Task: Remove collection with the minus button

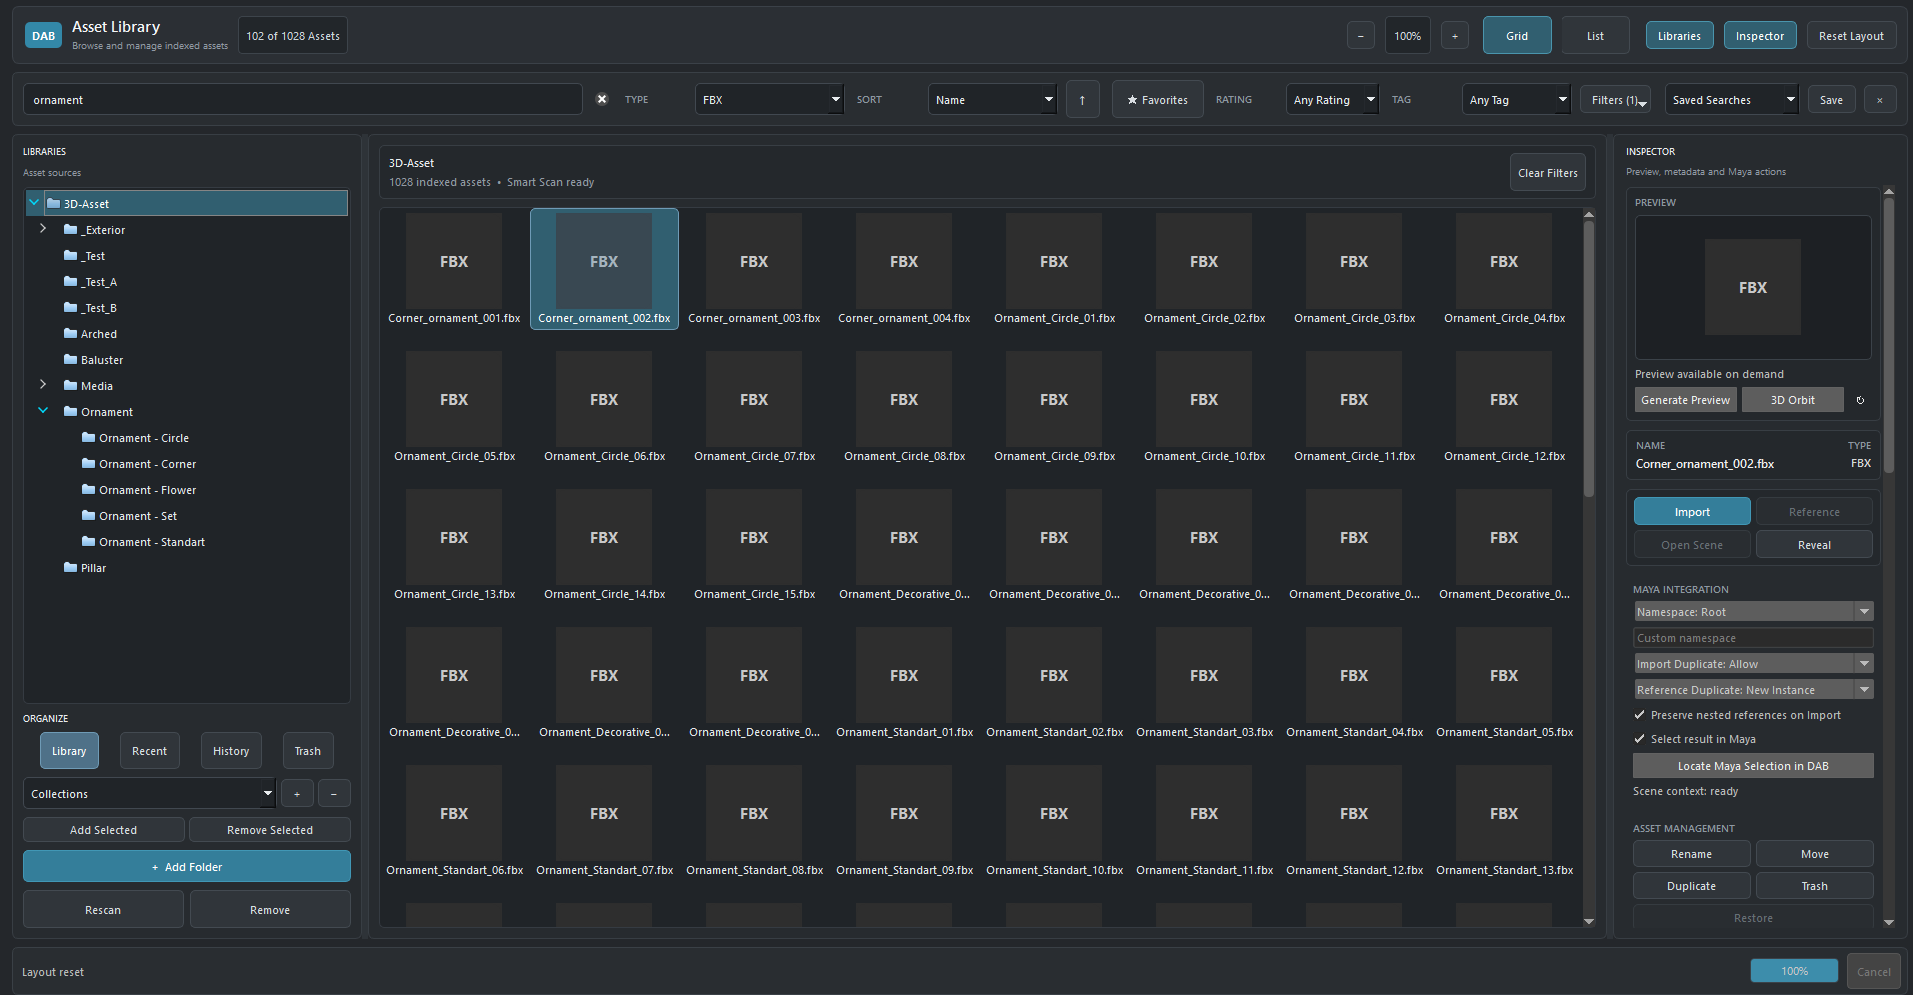Action: (334, 794)
